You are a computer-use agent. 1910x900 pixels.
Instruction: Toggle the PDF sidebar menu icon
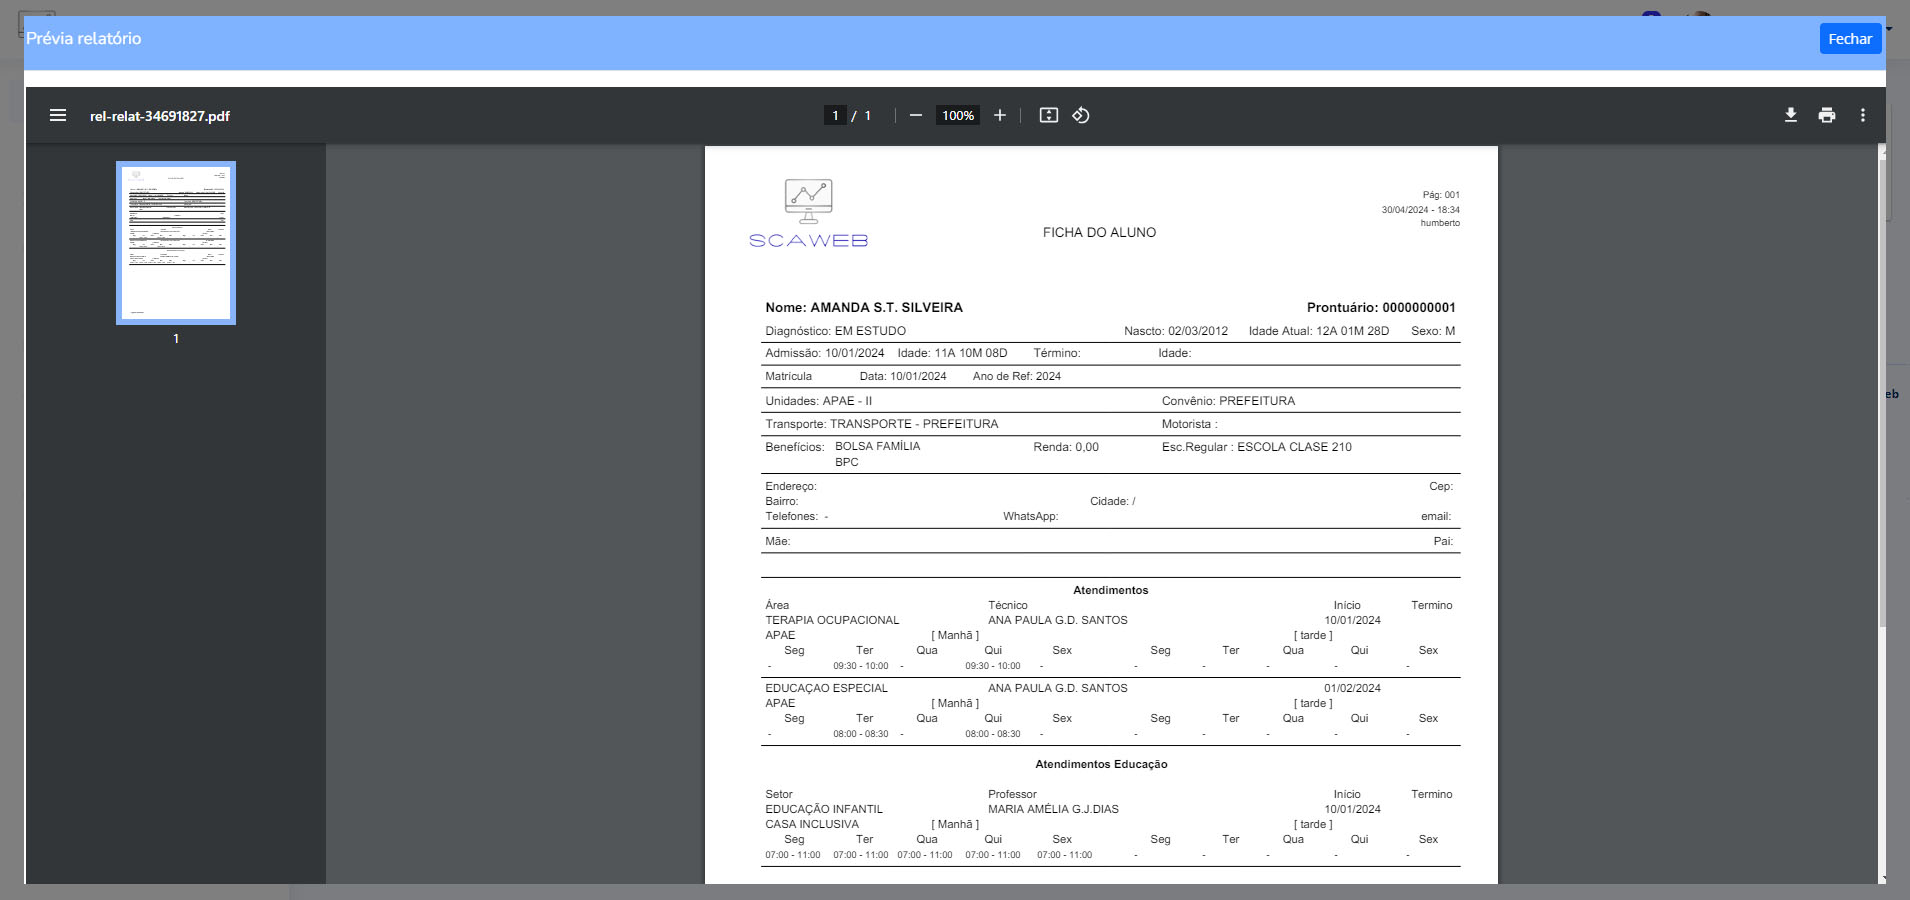point(58,116)
